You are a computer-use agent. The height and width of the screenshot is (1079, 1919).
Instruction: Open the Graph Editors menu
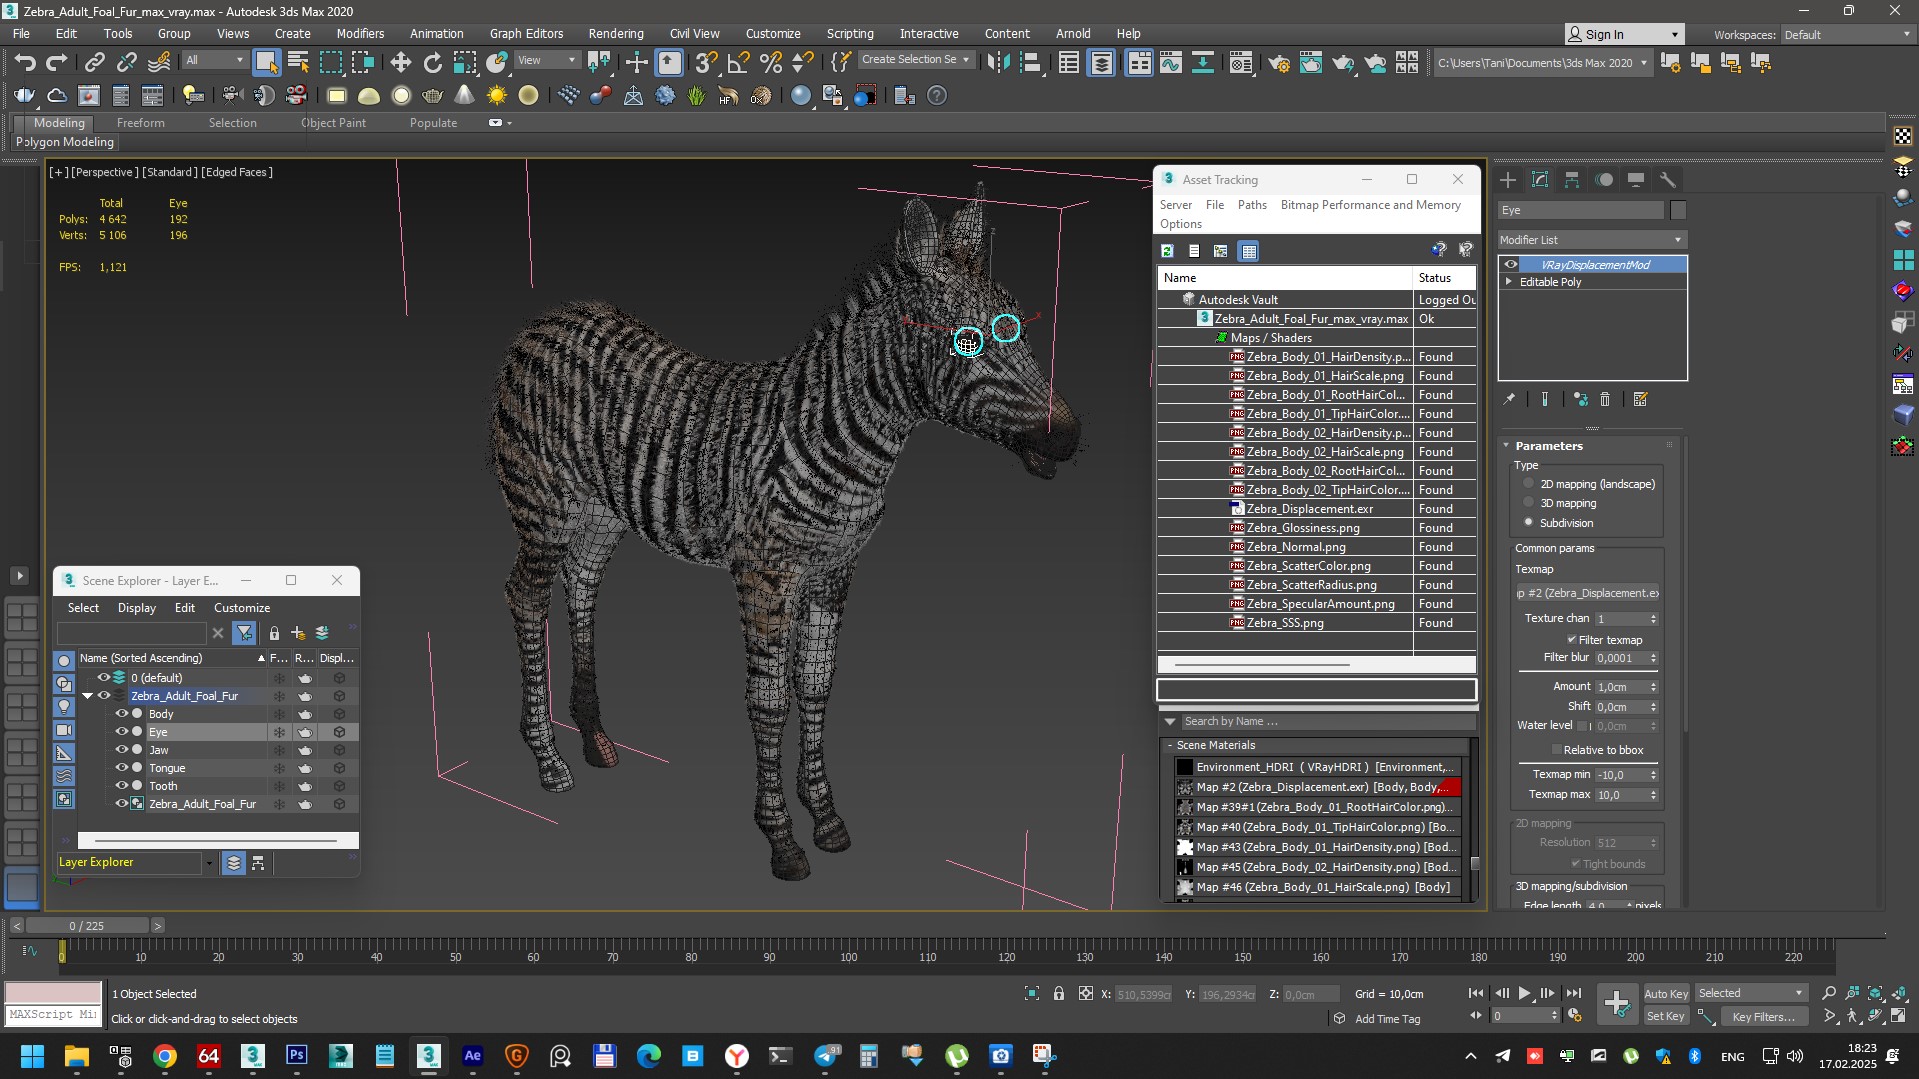pos(526,33)
